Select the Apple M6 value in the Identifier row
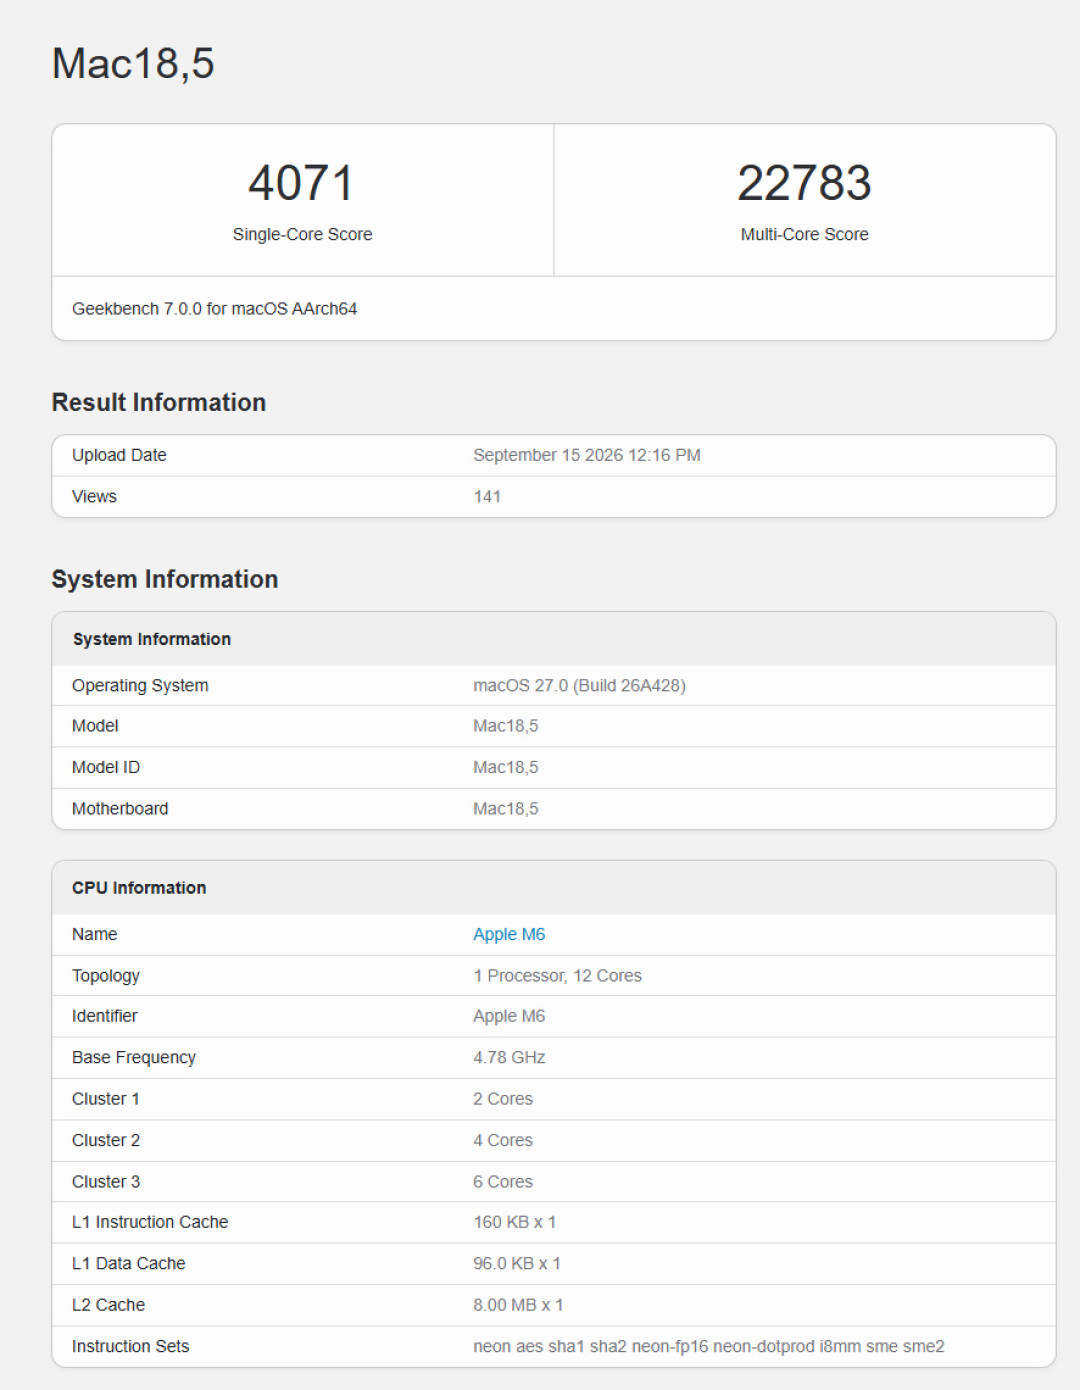The image size is (1080, 1390). click(x=509, y=1016)
